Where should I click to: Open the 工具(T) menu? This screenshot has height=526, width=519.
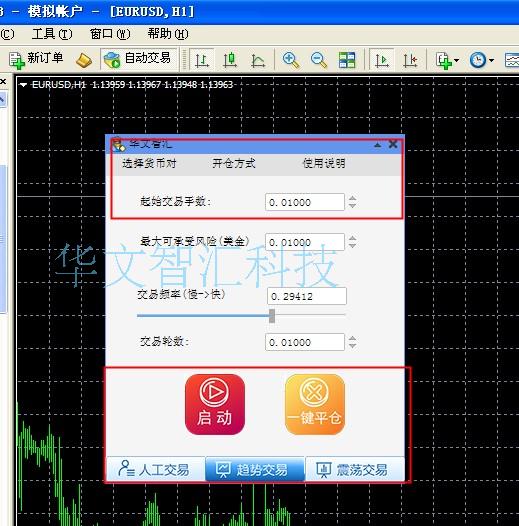pyautogui.click(x=52, y=34)
